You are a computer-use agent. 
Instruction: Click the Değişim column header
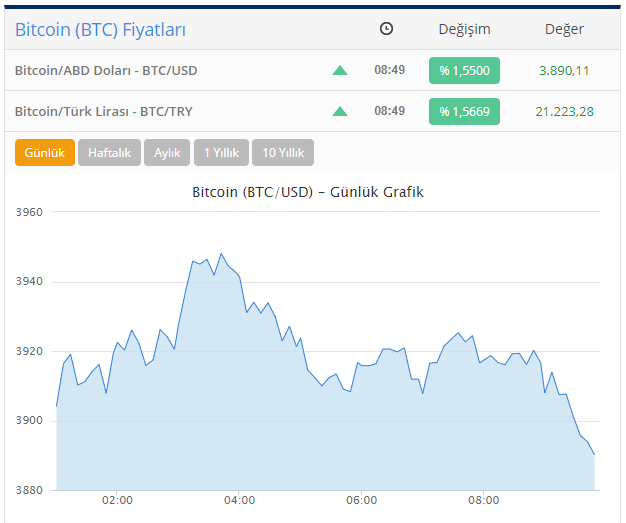coord(464,29)
